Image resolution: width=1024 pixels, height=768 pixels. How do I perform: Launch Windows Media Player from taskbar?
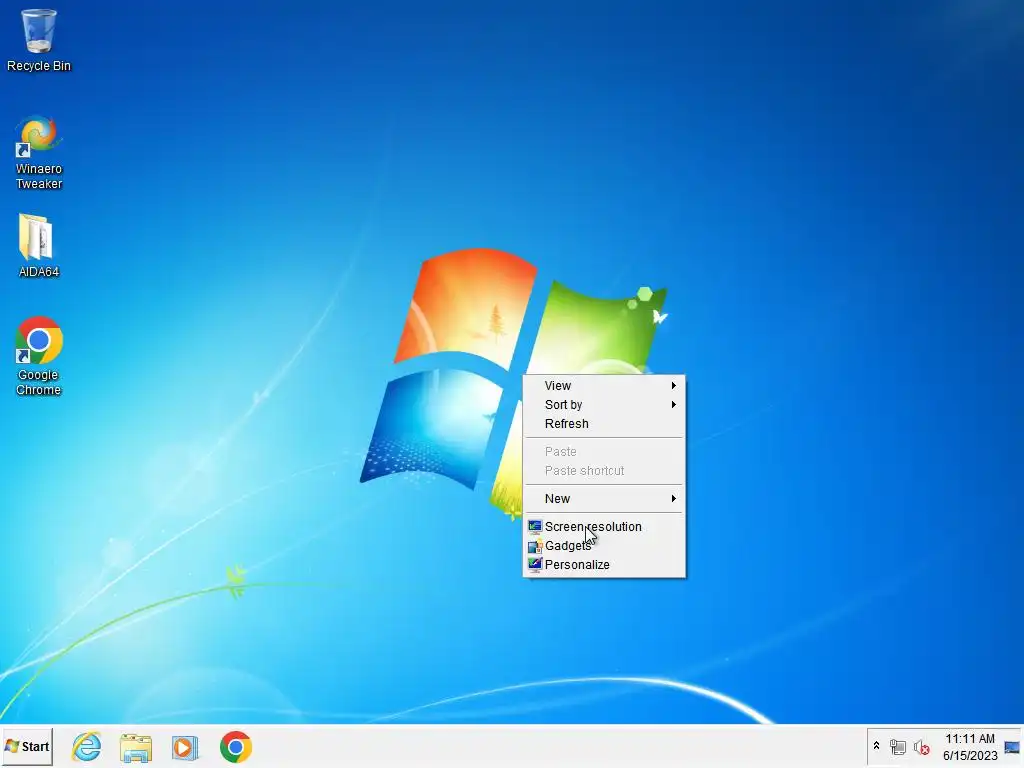[x=185, y=747]
